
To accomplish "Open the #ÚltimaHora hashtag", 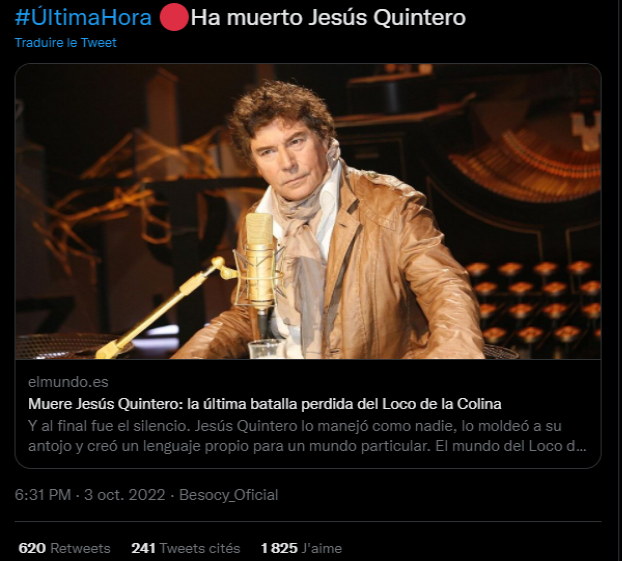I will point(83,18).
